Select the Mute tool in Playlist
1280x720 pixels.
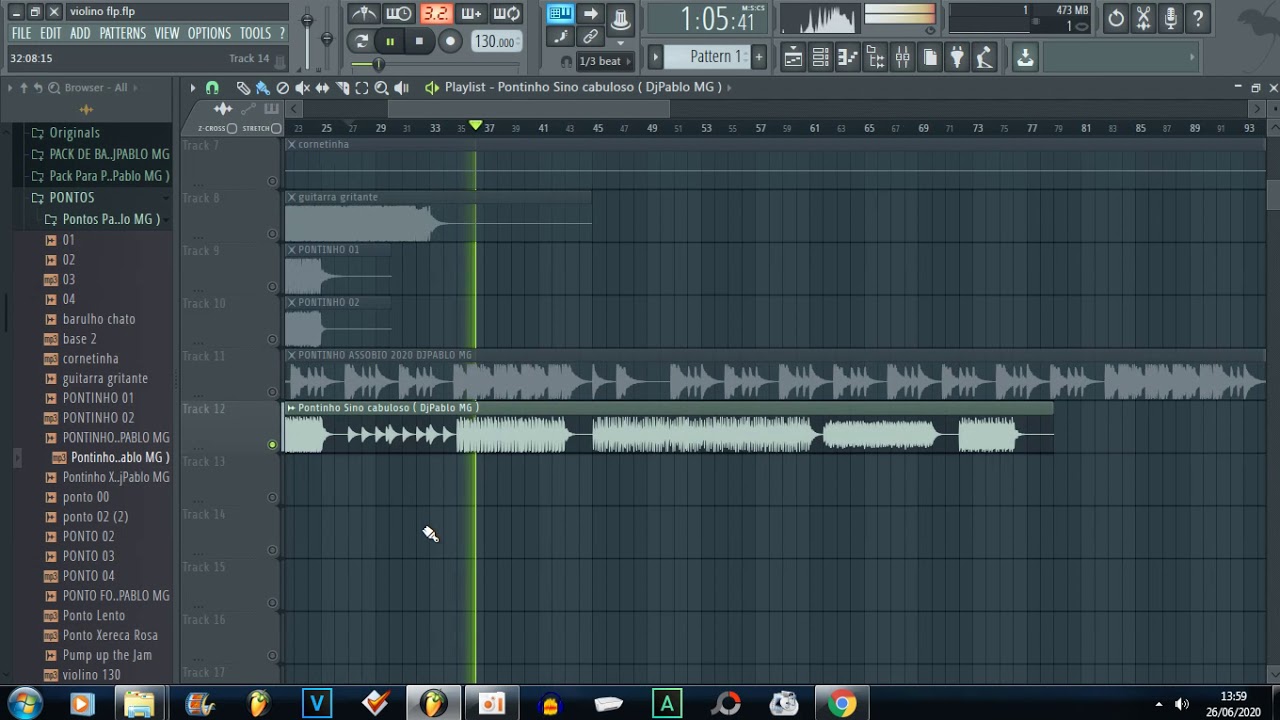coord(302,88)
